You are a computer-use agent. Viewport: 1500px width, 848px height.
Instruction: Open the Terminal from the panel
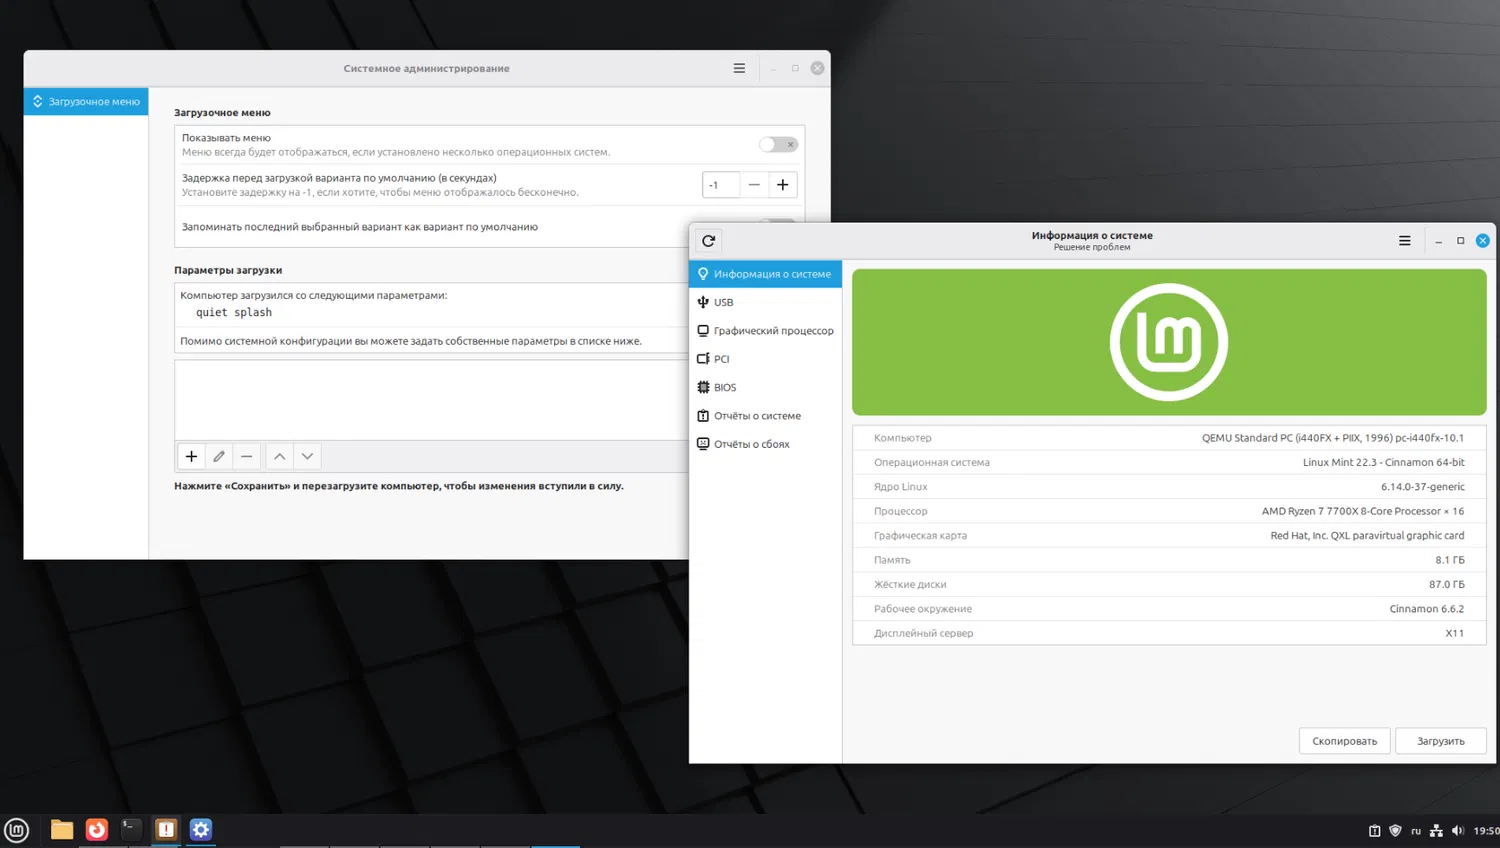point(131,830)
